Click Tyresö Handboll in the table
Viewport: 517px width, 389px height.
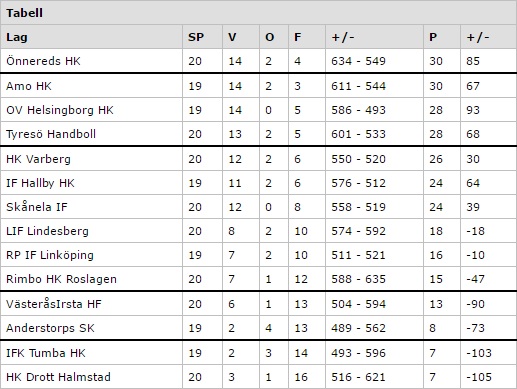pos(51,134)
